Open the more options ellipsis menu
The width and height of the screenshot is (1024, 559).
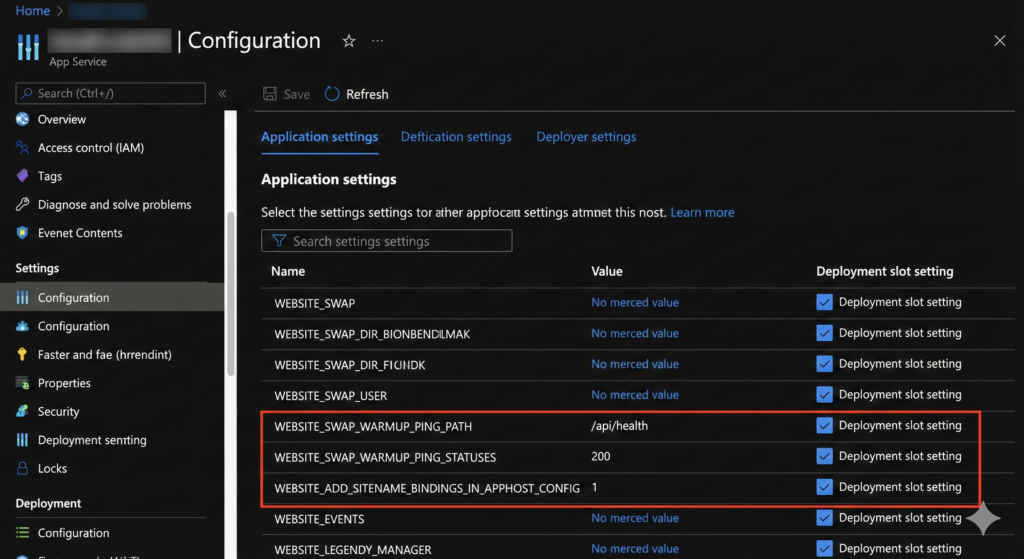click(377, 41)
